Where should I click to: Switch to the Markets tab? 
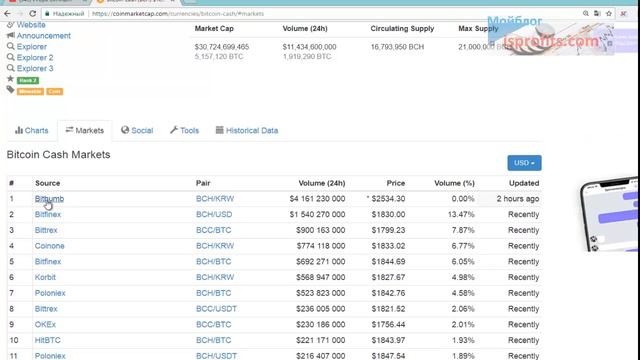pos(85,131)
